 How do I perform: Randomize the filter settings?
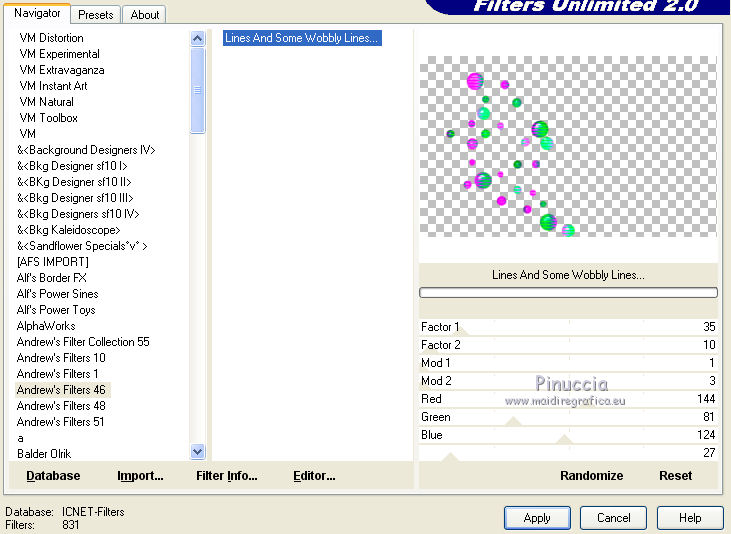[x=592, y=476]
